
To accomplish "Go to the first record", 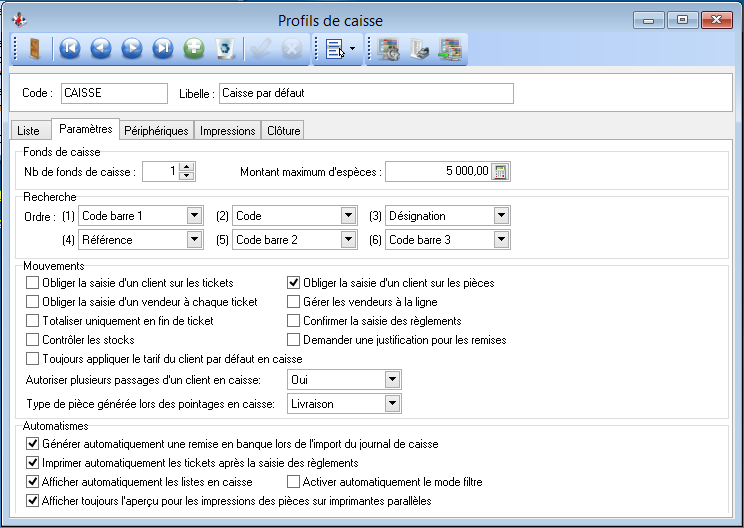I will point(69,48).
